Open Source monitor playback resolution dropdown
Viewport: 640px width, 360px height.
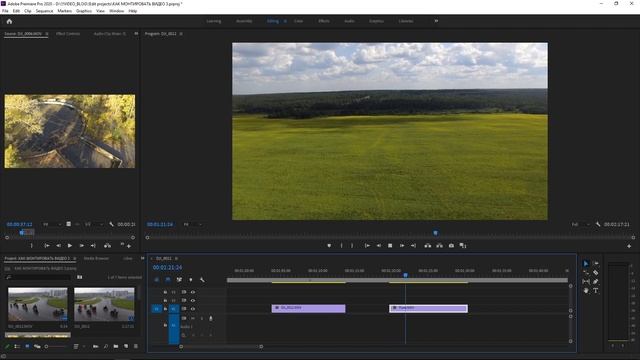click(x=94, y=224)
